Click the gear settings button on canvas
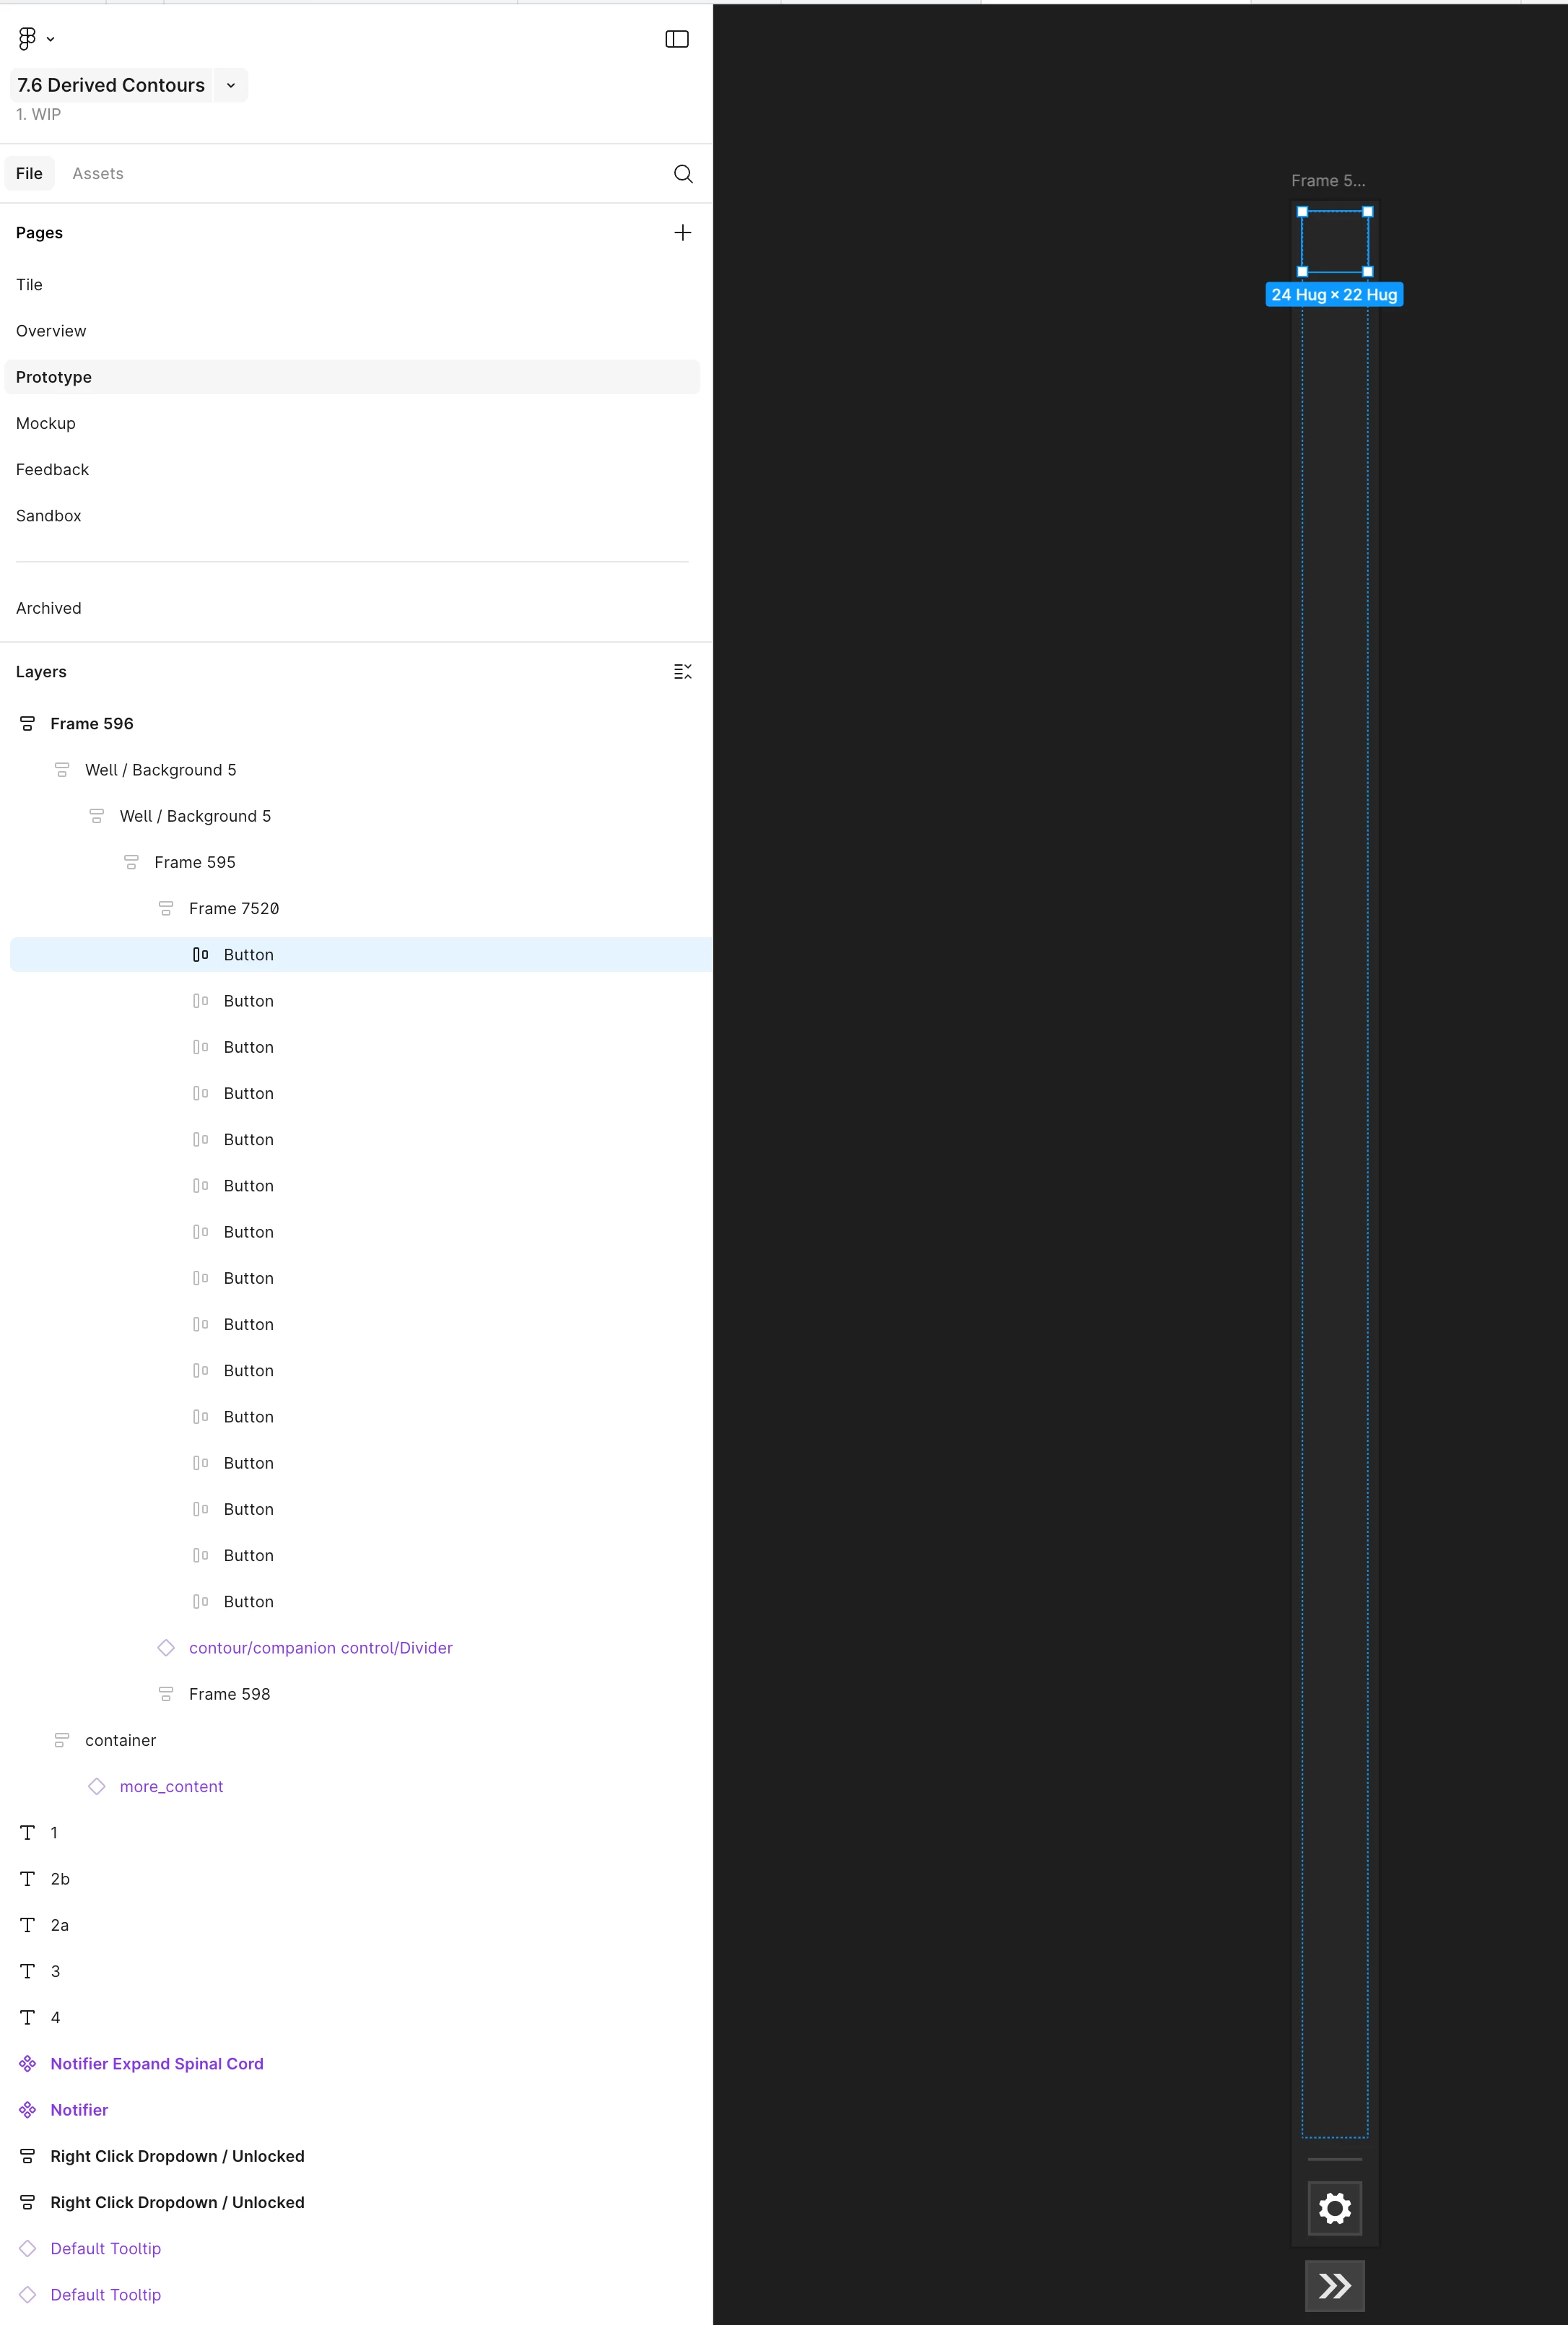 pos(1335,2208)
